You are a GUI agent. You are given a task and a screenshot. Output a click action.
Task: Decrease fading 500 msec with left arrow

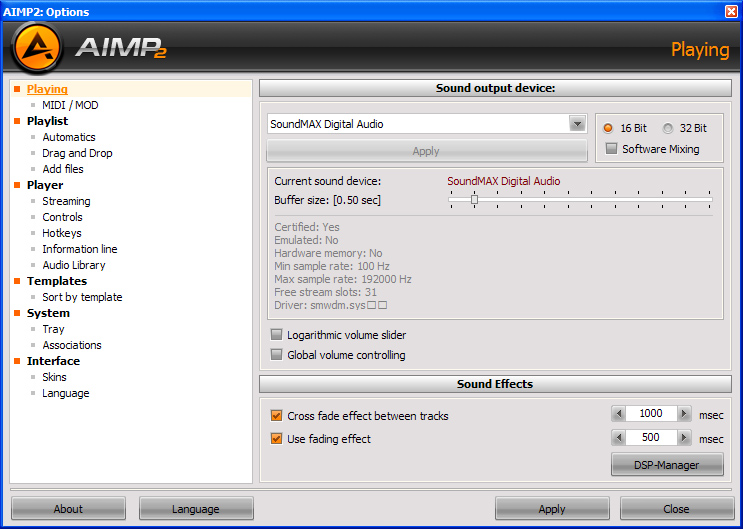[618, 437]
